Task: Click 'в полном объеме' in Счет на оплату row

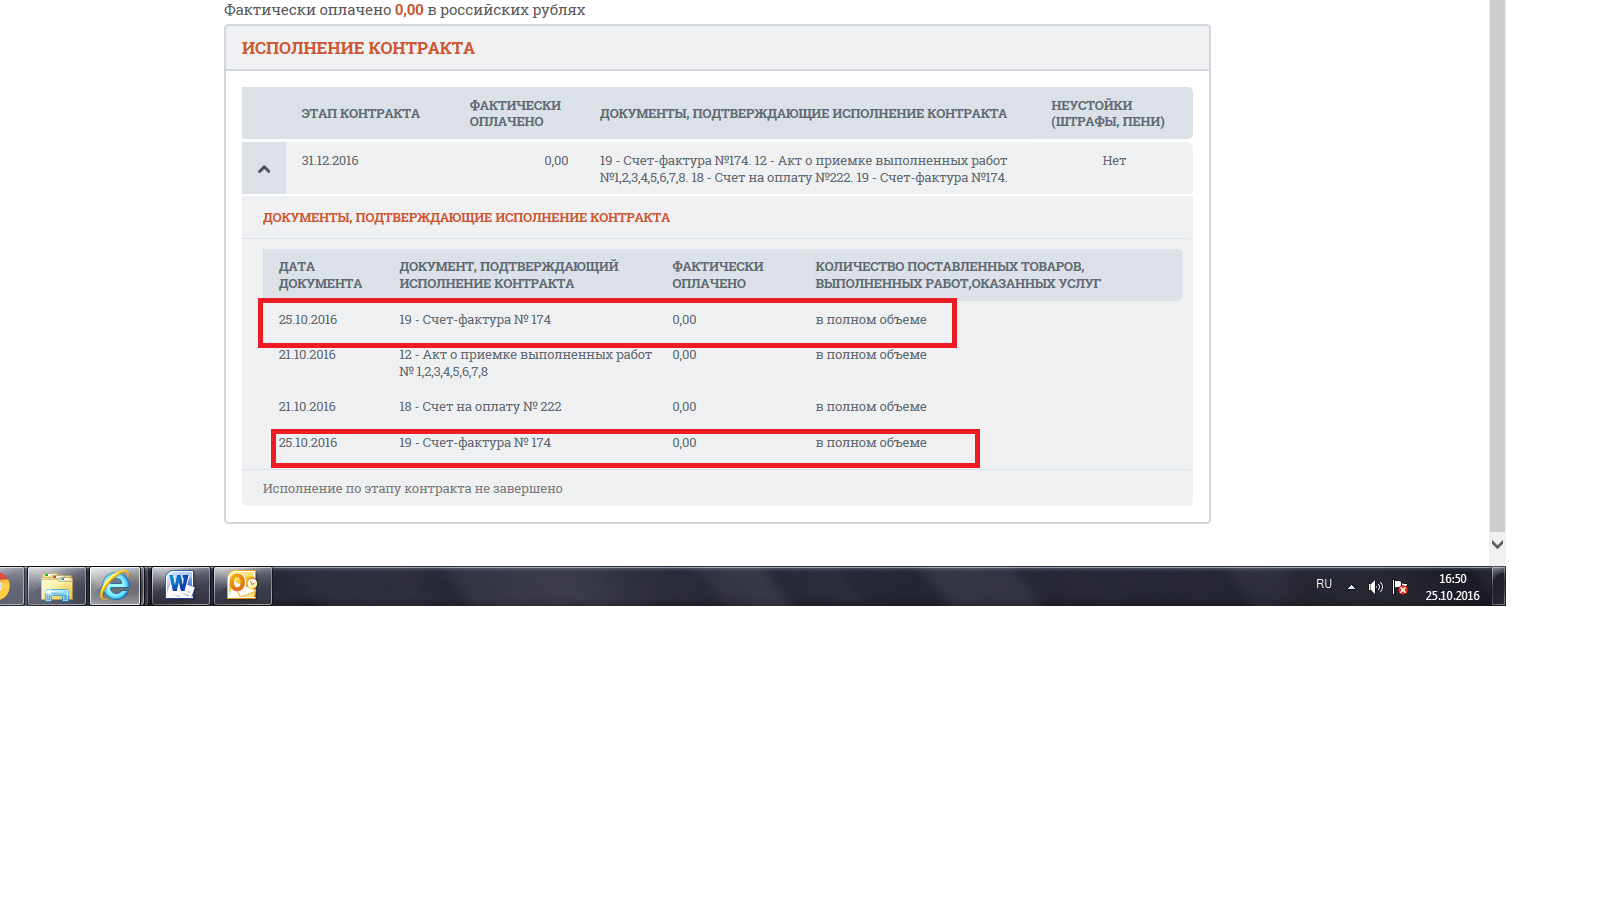Action: pyautogui.click(x=871, y=407)
